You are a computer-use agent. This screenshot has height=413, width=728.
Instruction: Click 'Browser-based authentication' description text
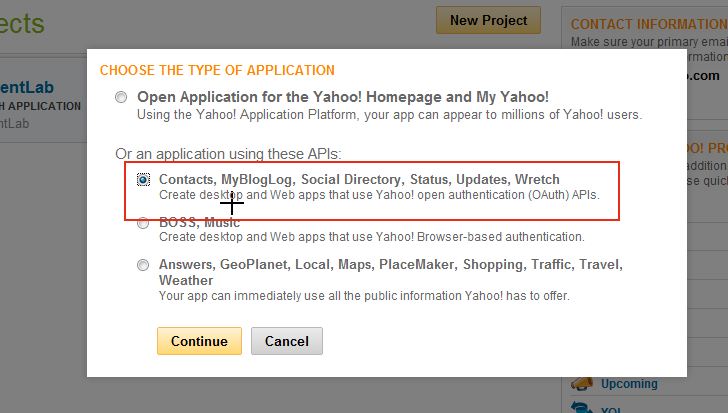pyautogui.click(x=371, y=237)
